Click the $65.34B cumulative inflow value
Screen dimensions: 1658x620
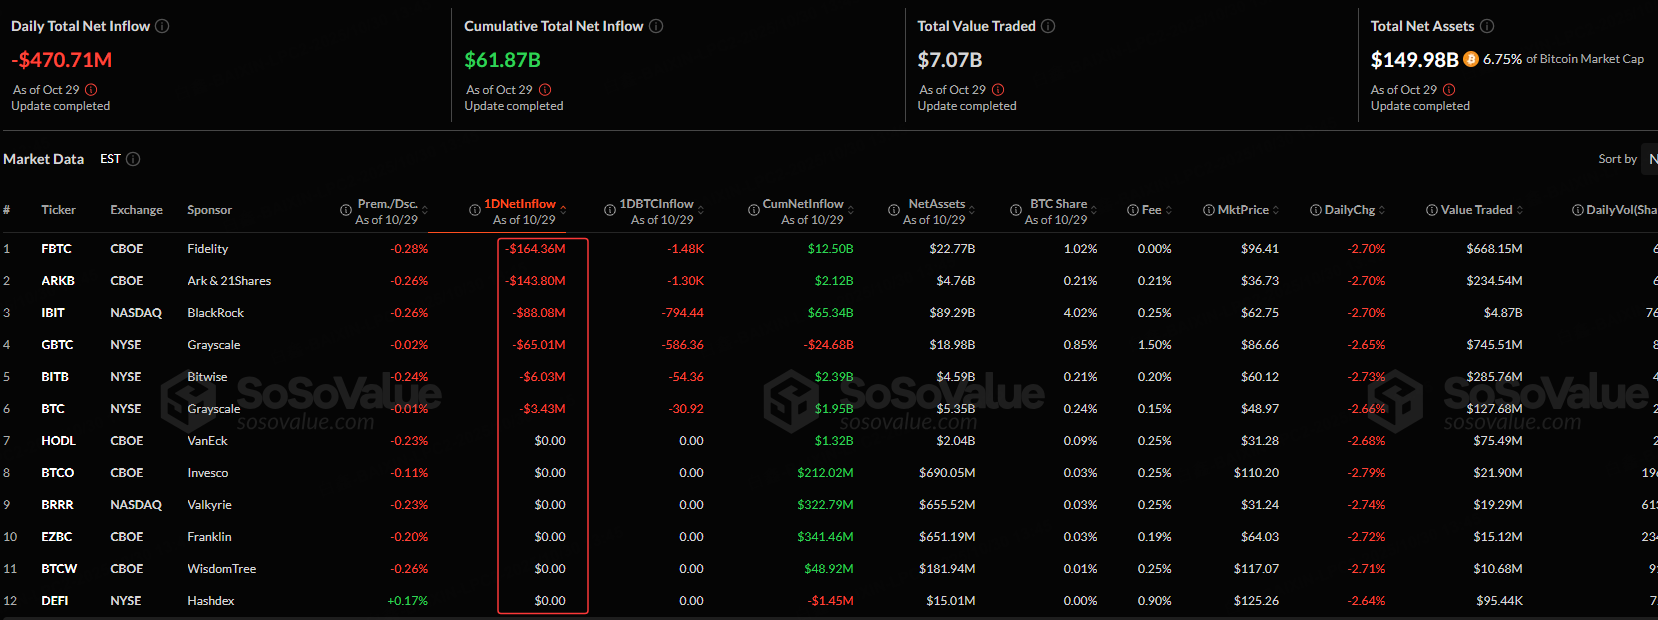(x=831, y=313)
